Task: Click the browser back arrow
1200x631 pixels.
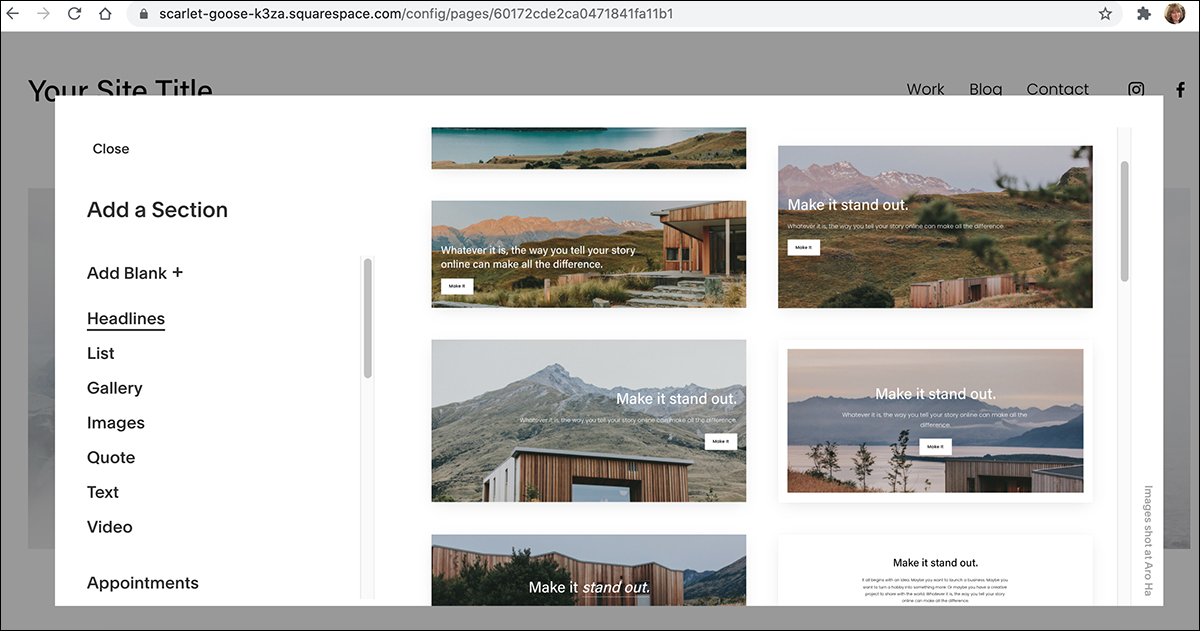Action: [13, 14]
